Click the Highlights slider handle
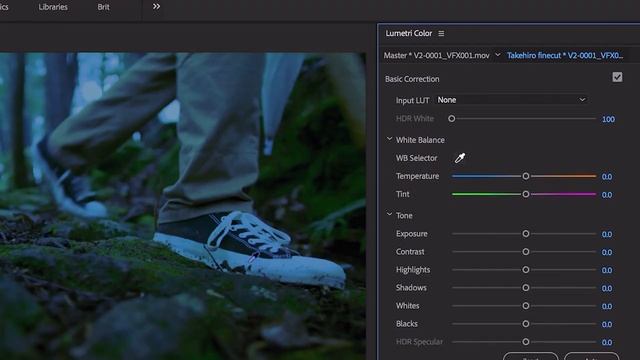Screen dimensions: 640x360 tap(526, 269)
